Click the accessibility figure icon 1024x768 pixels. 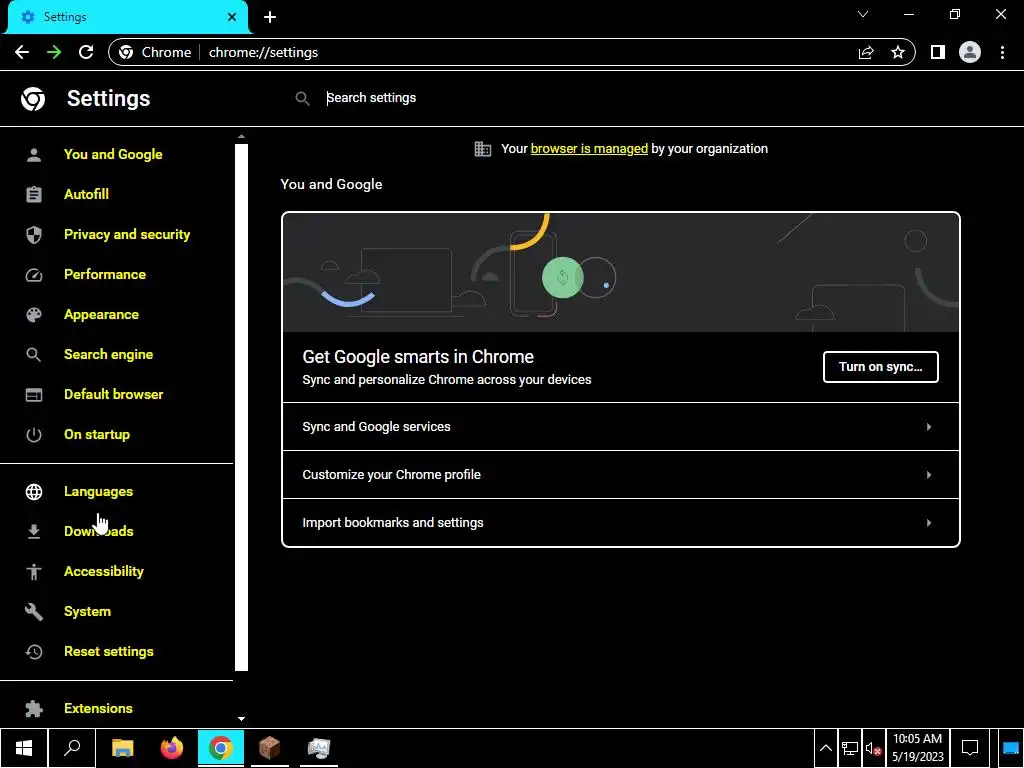click(x=34, y=571)
